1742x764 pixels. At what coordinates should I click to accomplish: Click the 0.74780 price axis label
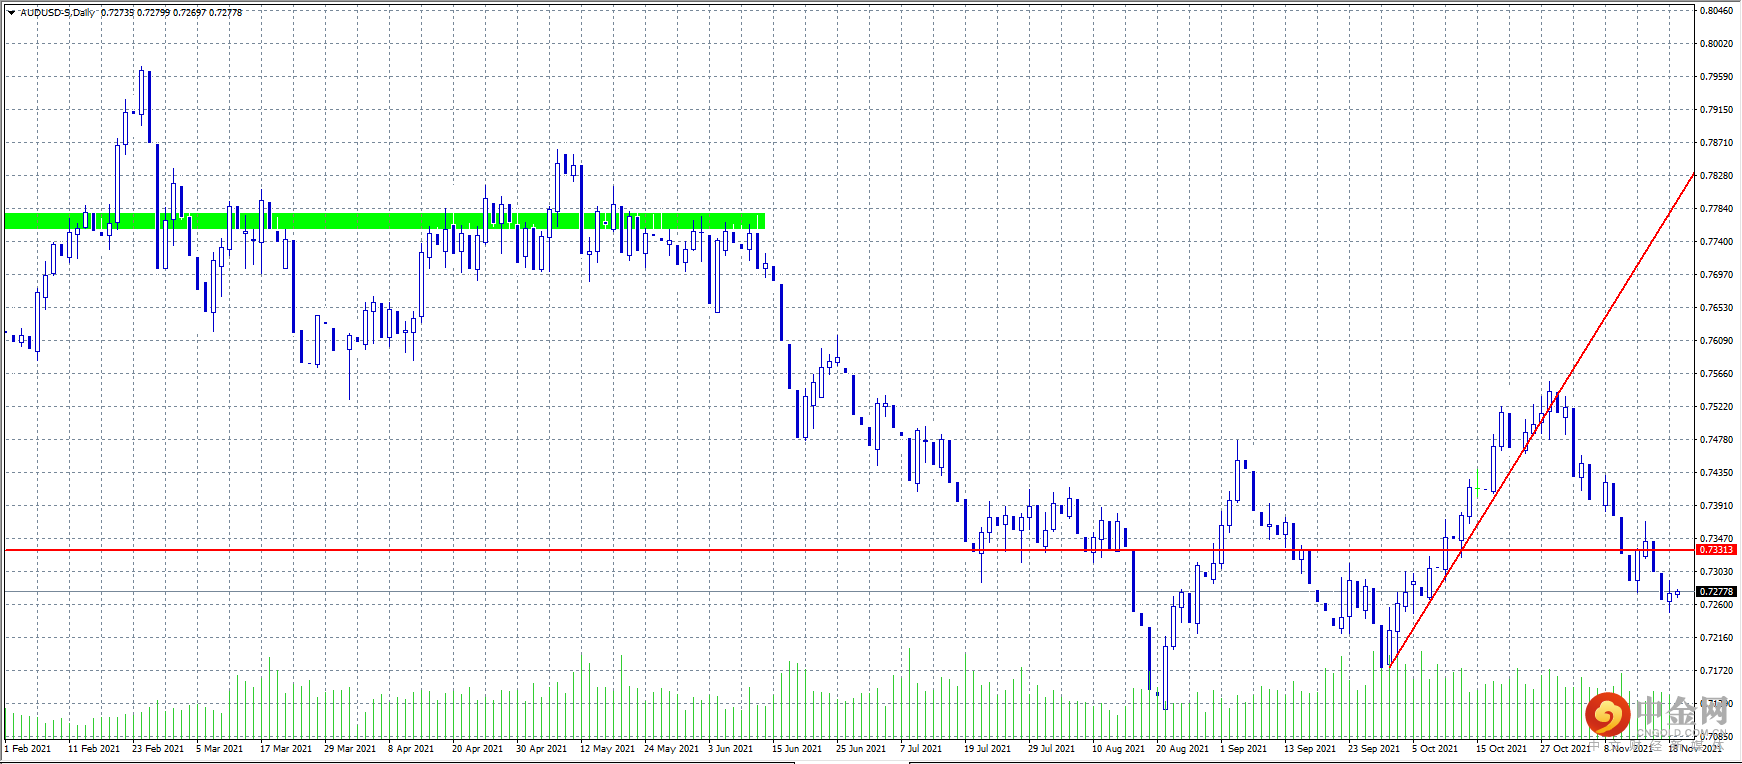(x=1717, y=440)
